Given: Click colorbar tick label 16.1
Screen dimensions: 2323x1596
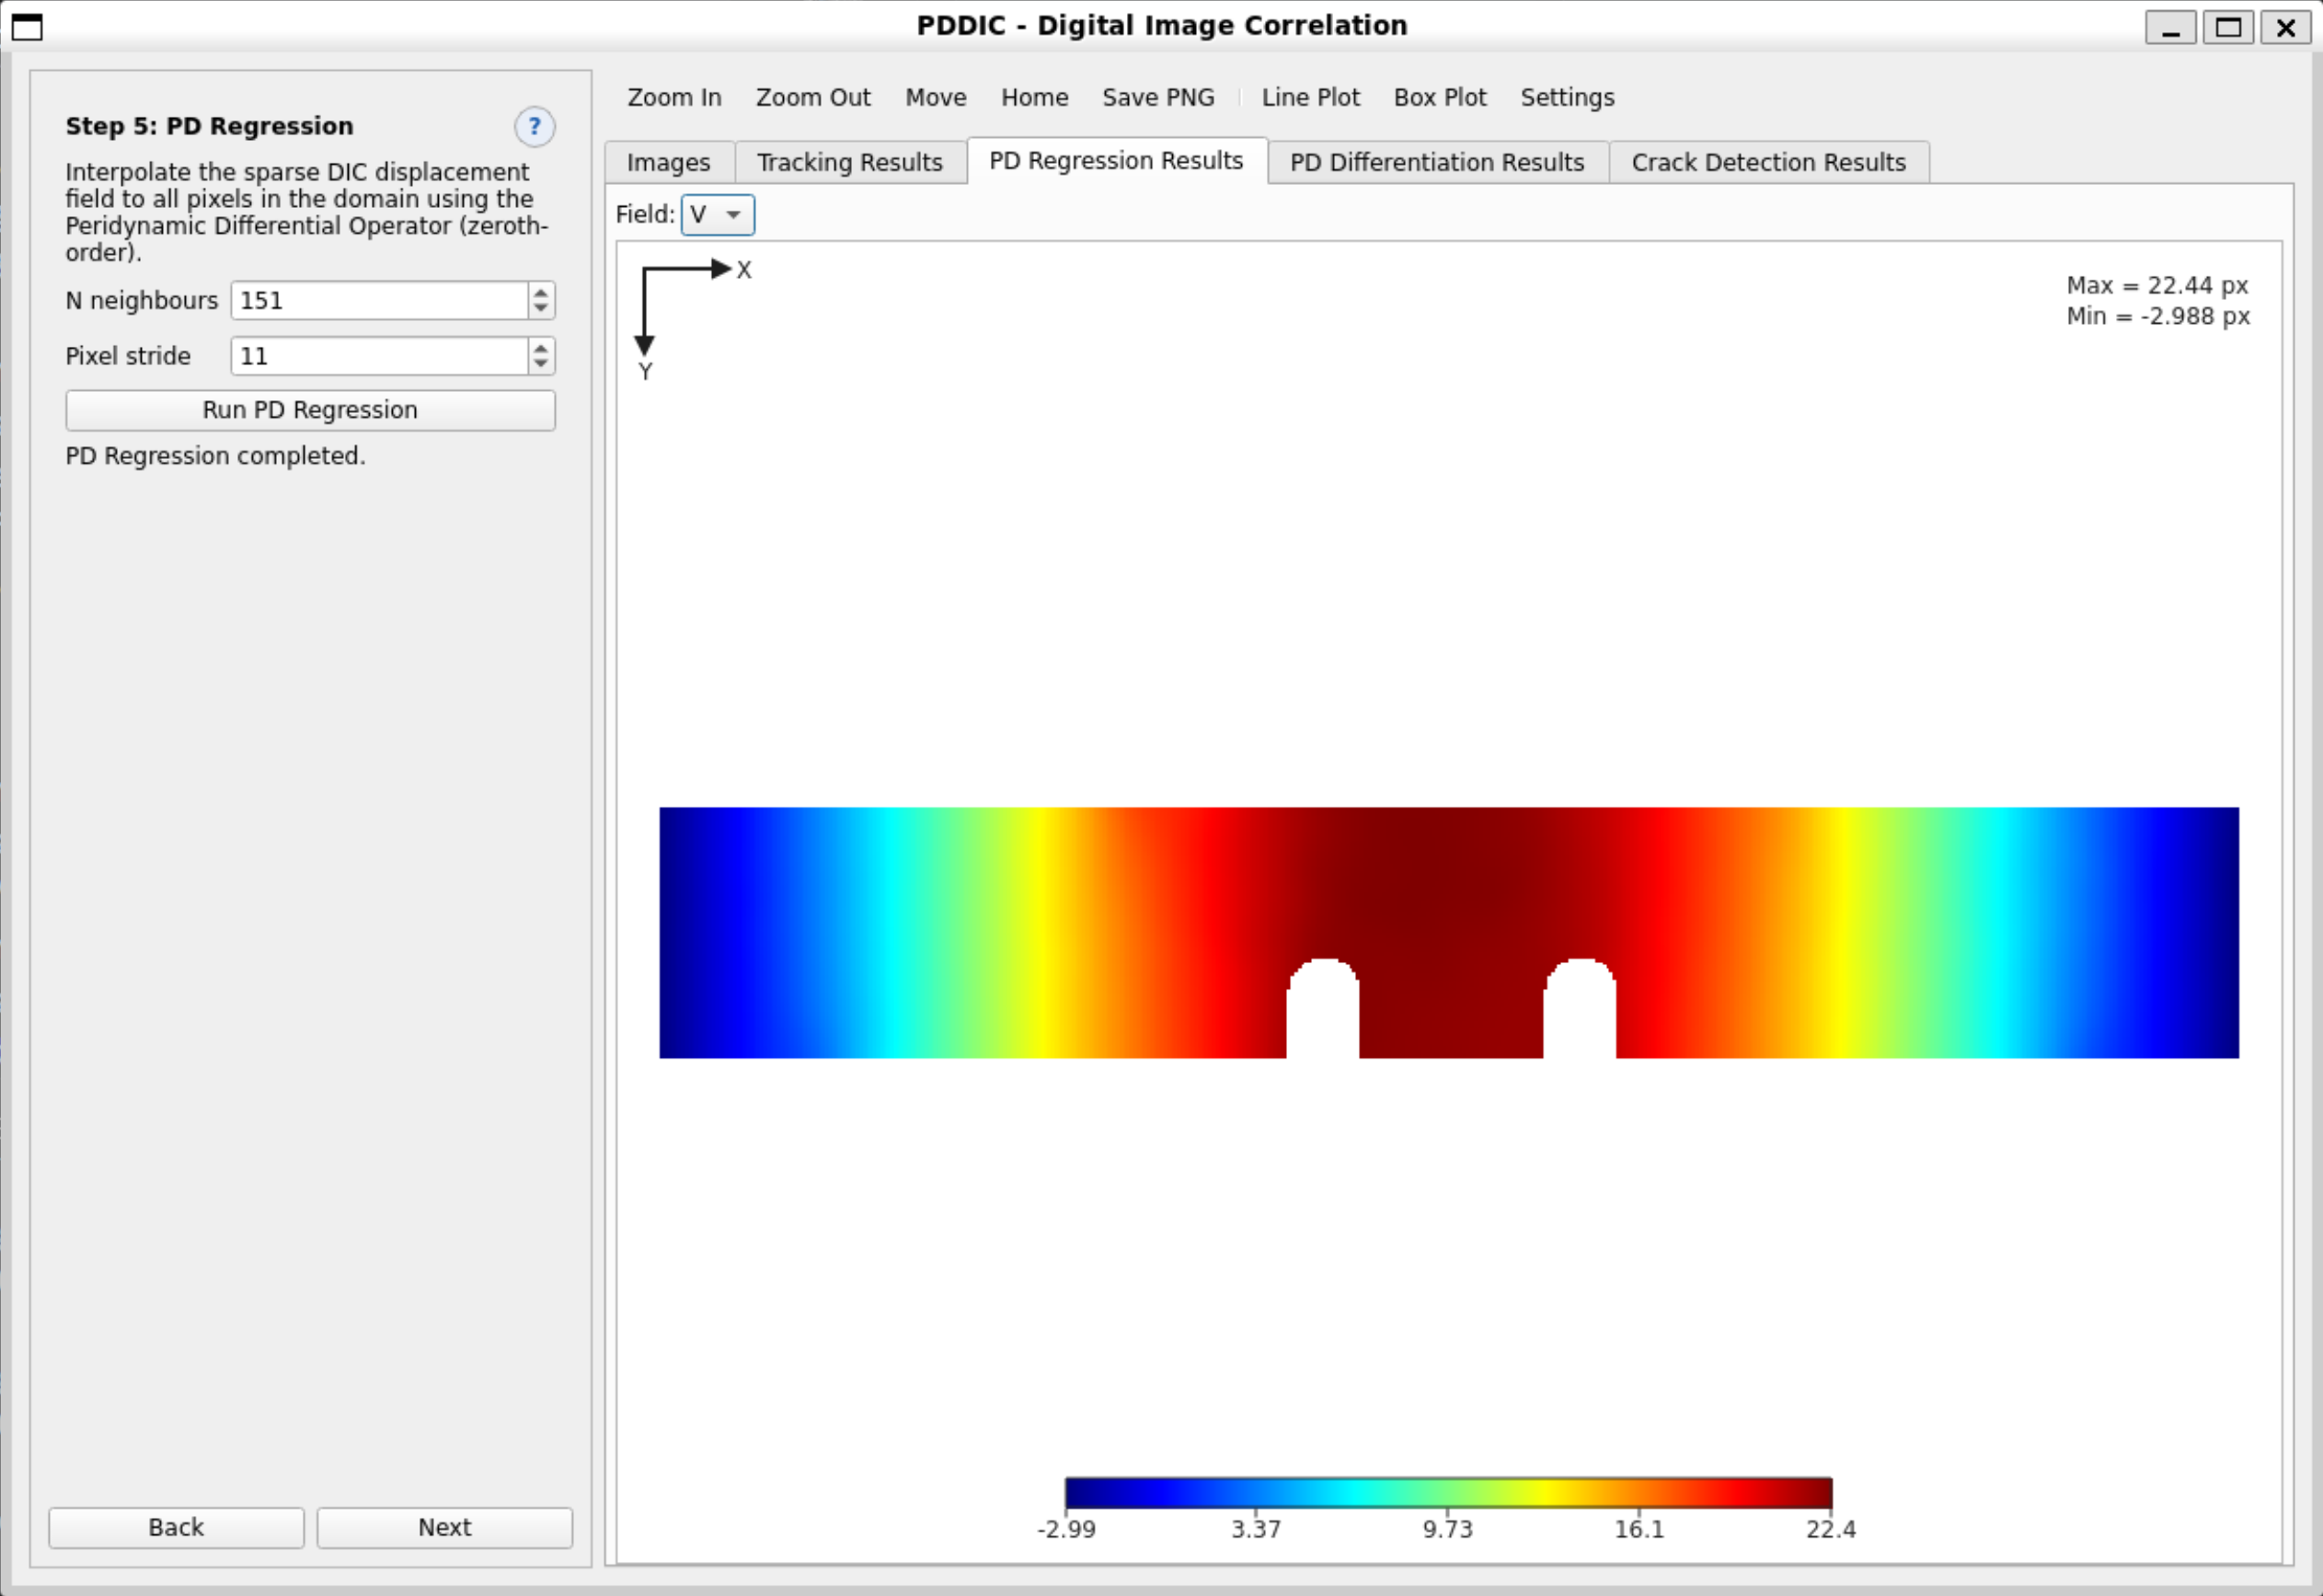Looking at the screenshot, I should click(x=1639, y=1529).
